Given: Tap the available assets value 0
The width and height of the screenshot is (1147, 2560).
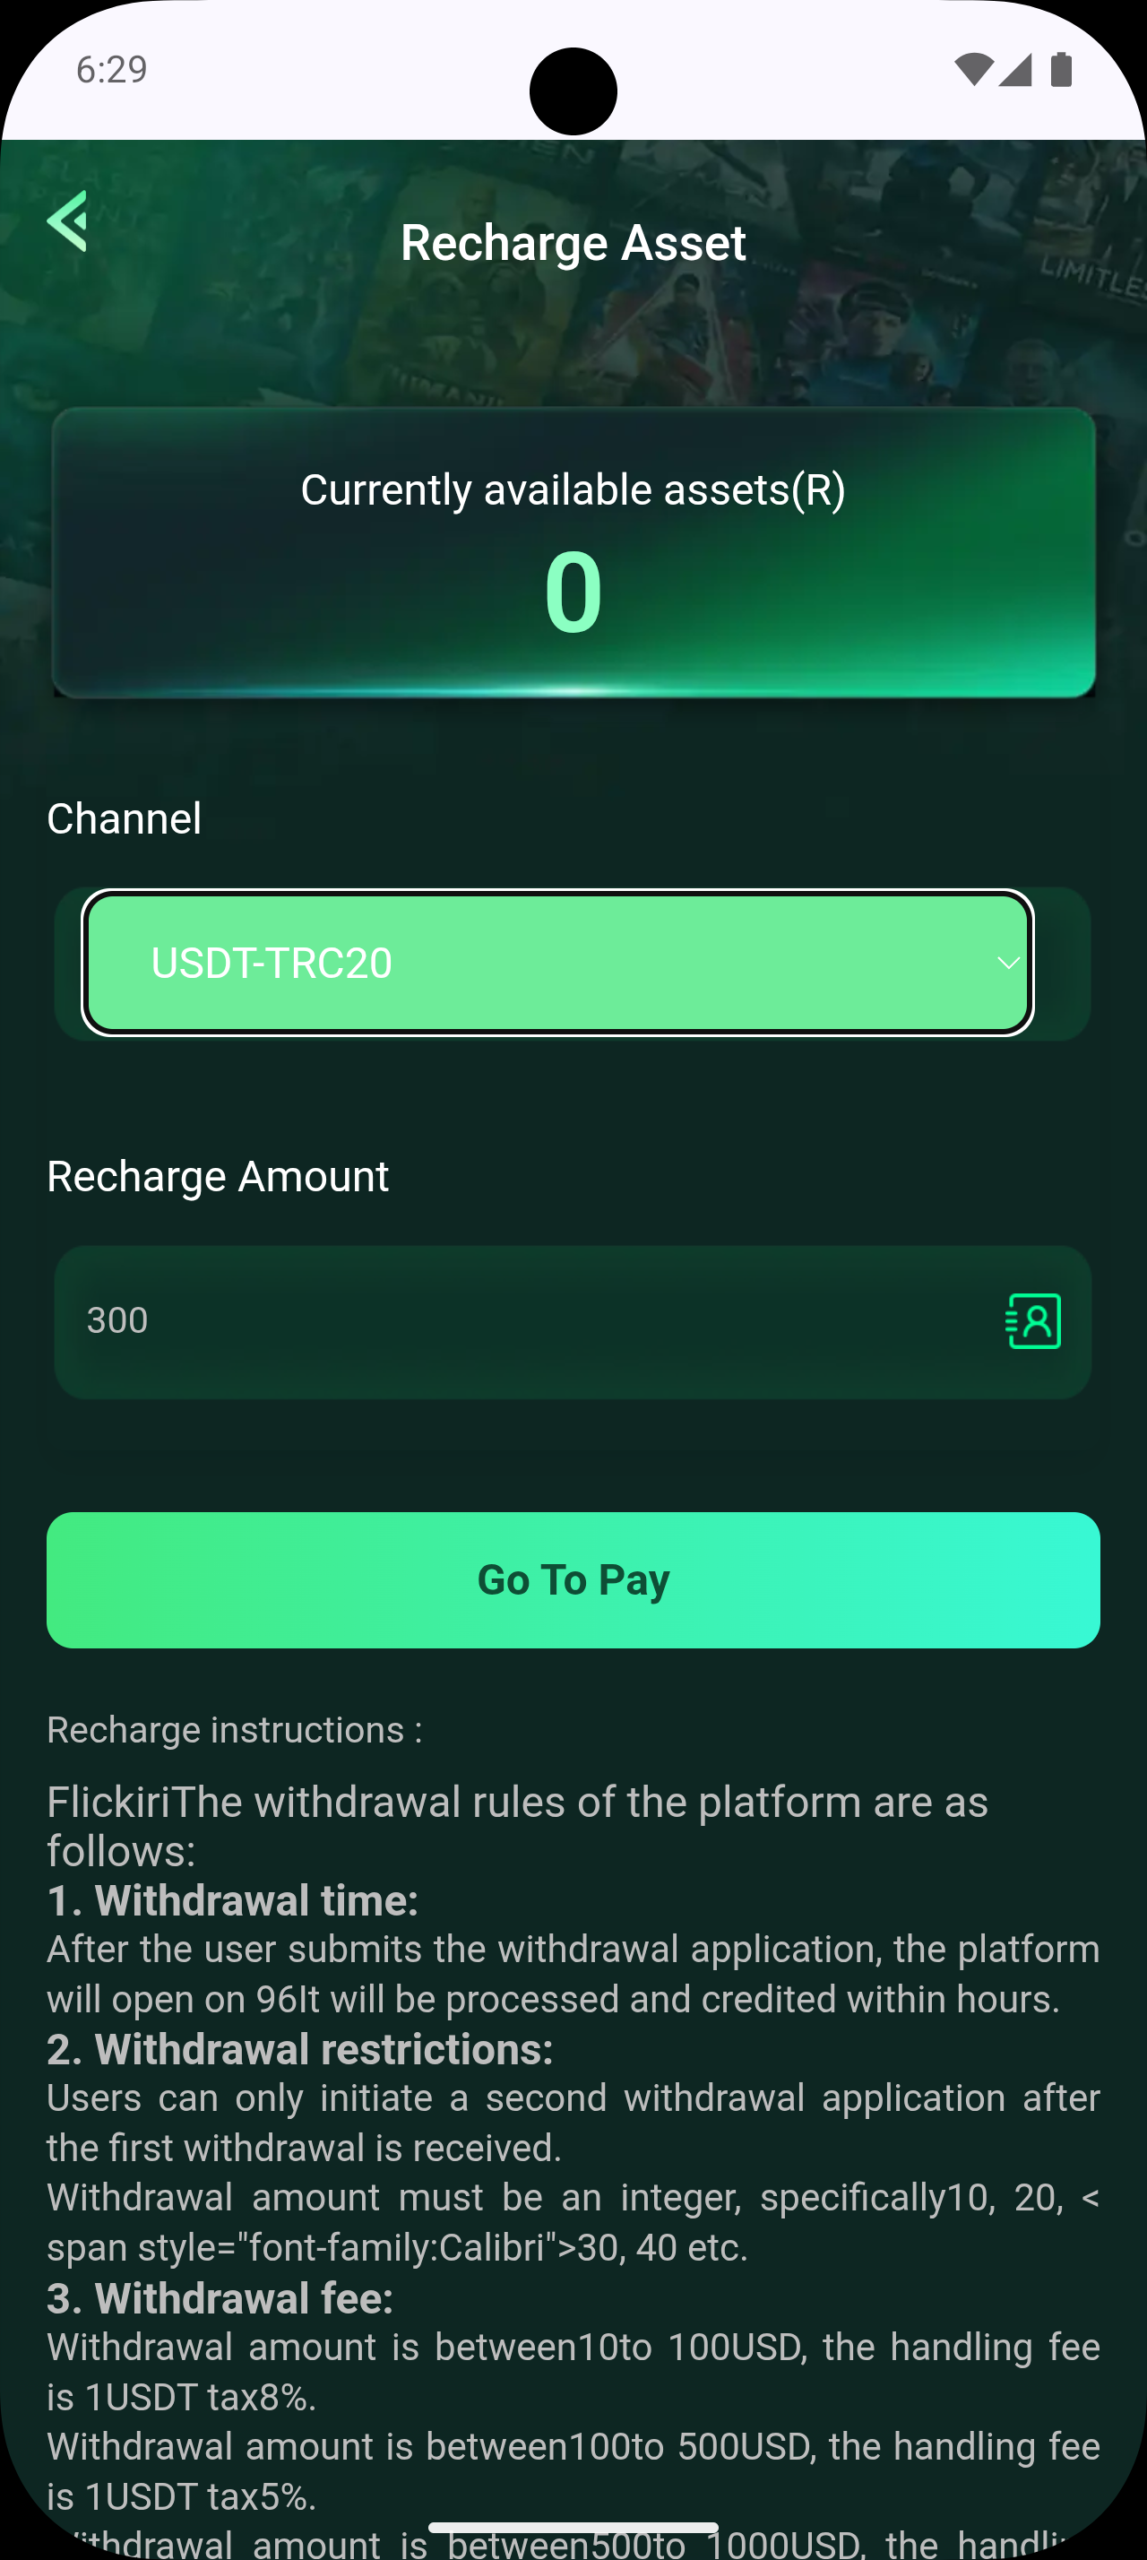Looking at the screenshot, I should [573, 593].
